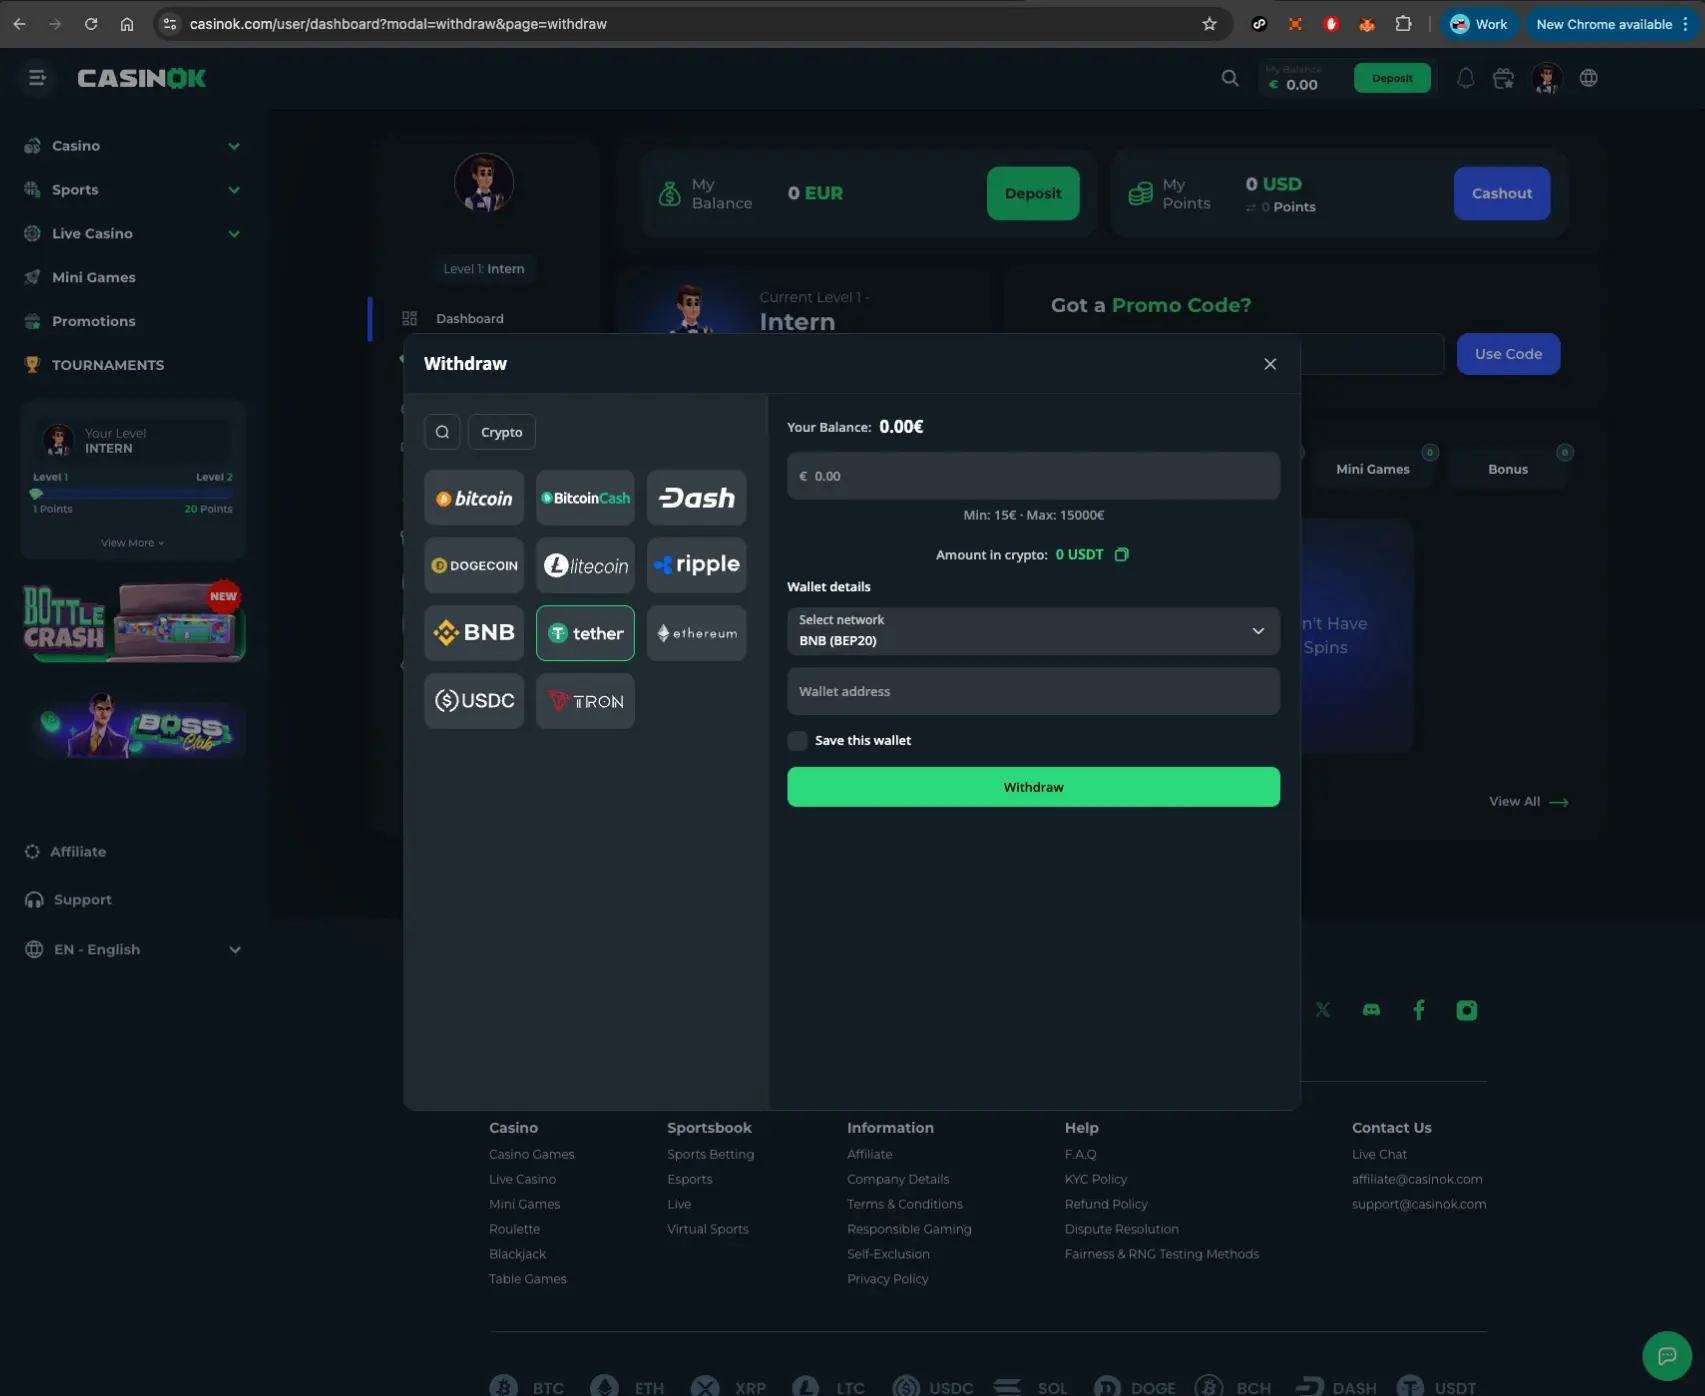Expand View More under your level

132,543
